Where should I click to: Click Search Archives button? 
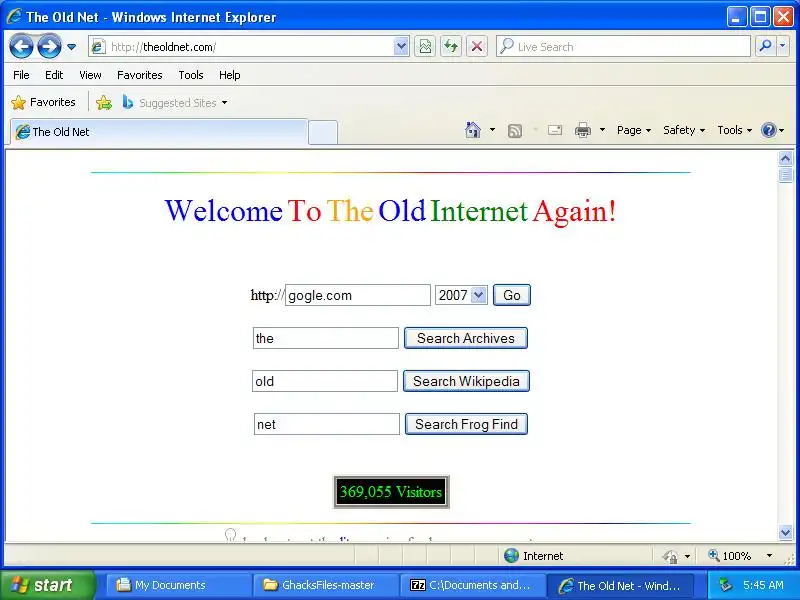point(466,338)
